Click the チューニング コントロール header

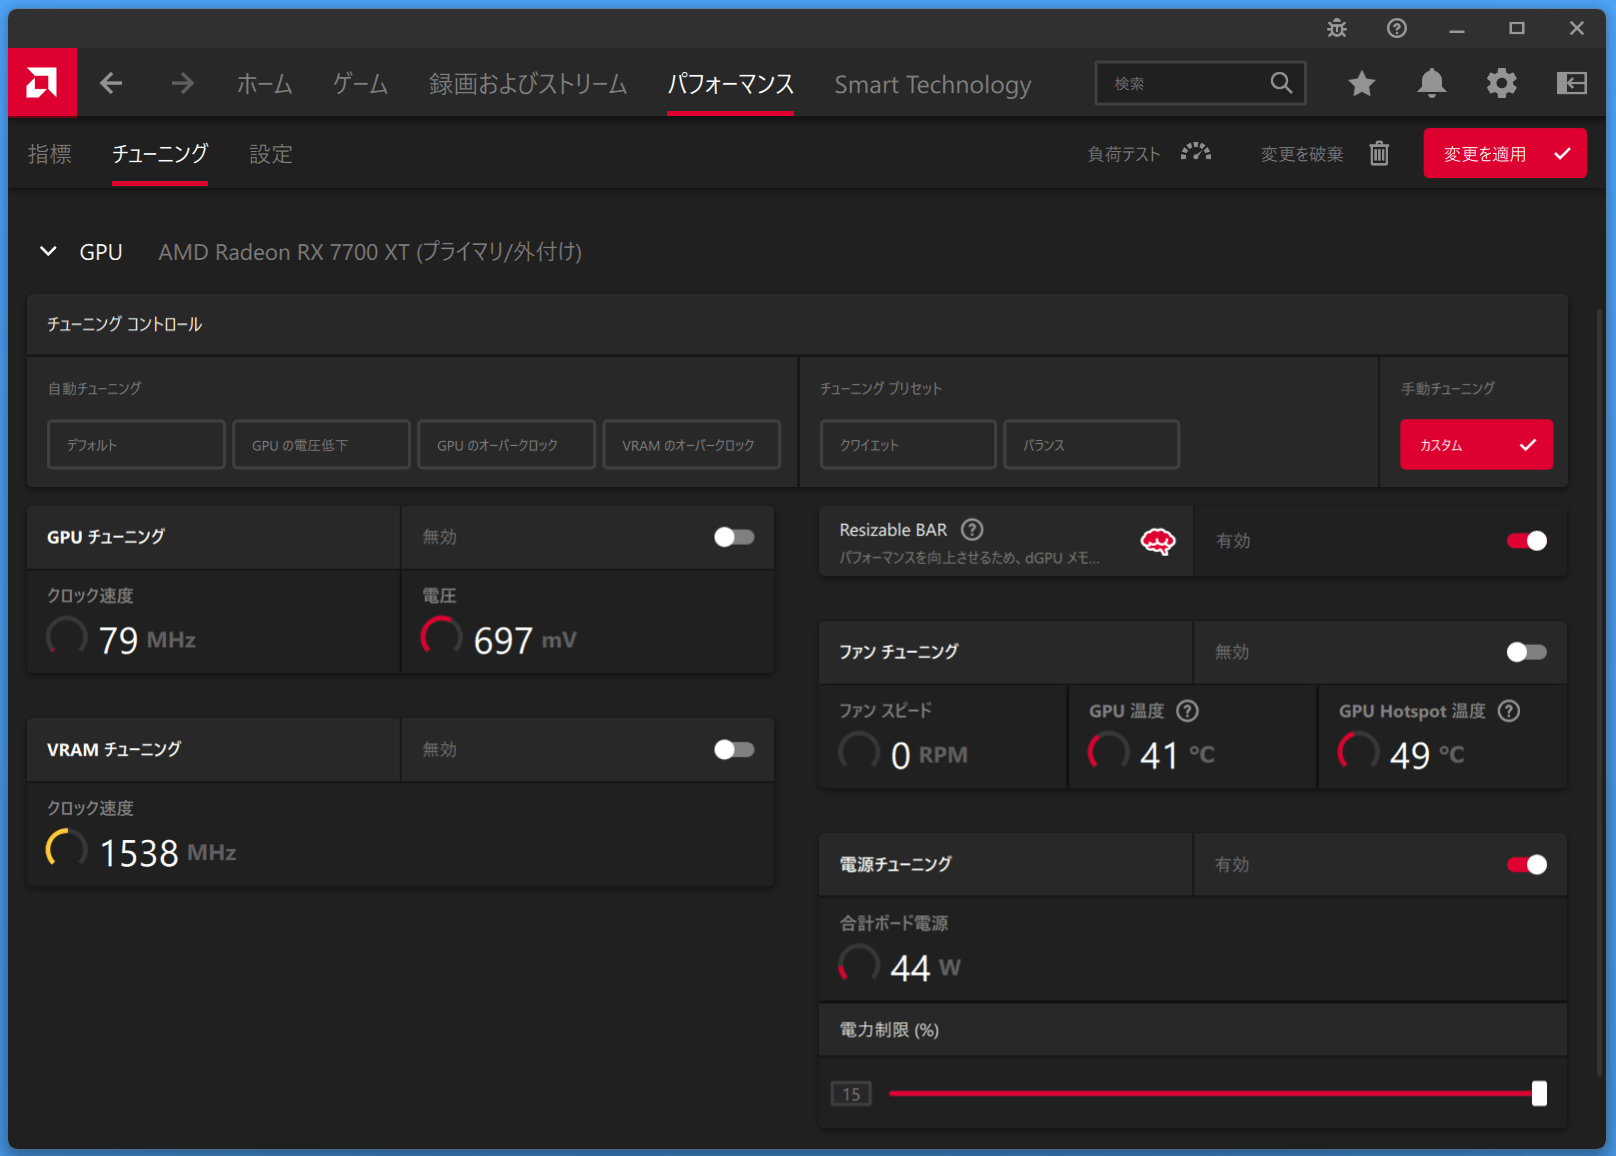point(124,324)
